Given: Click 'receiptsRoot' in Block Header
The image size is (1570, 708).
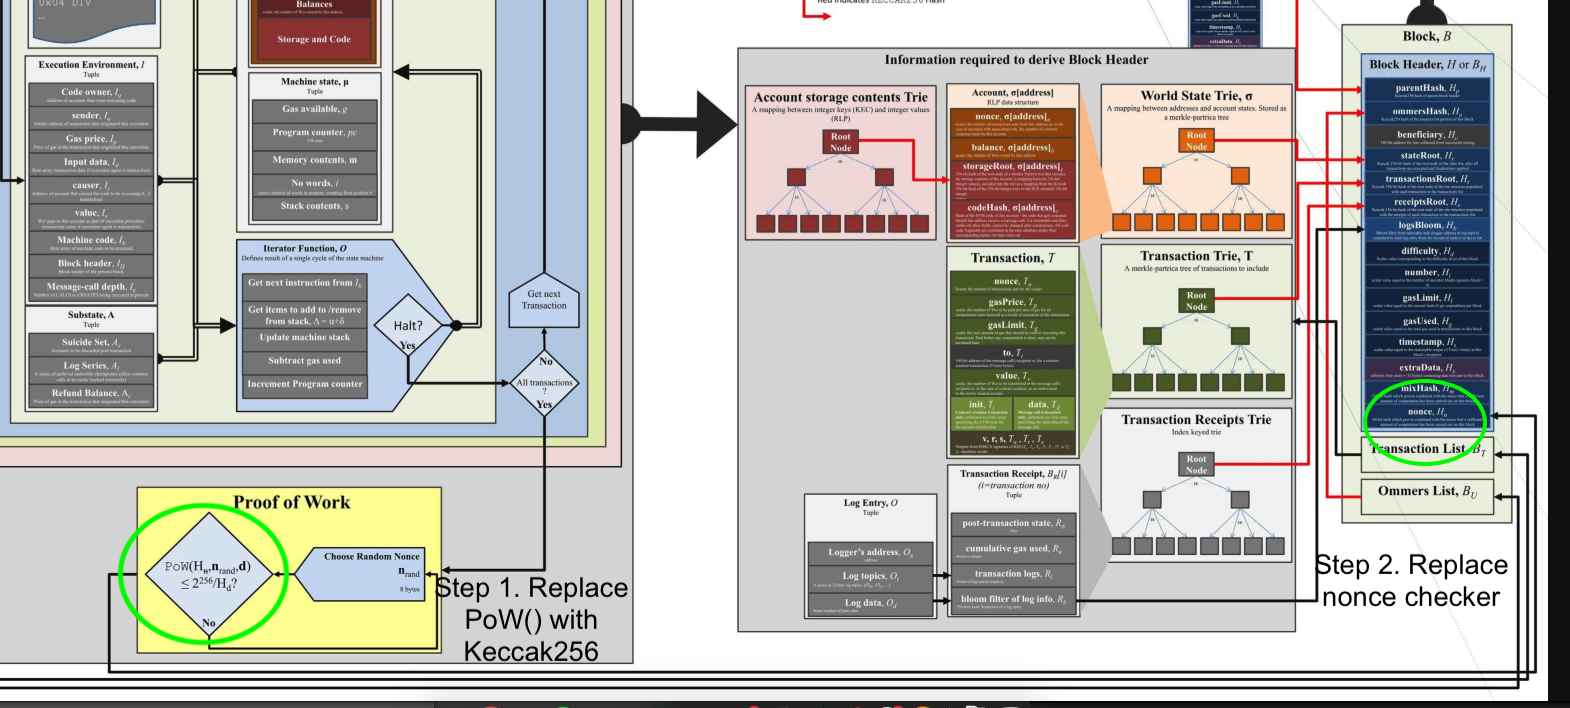Looking at the screenshot, I should 1427,206.
